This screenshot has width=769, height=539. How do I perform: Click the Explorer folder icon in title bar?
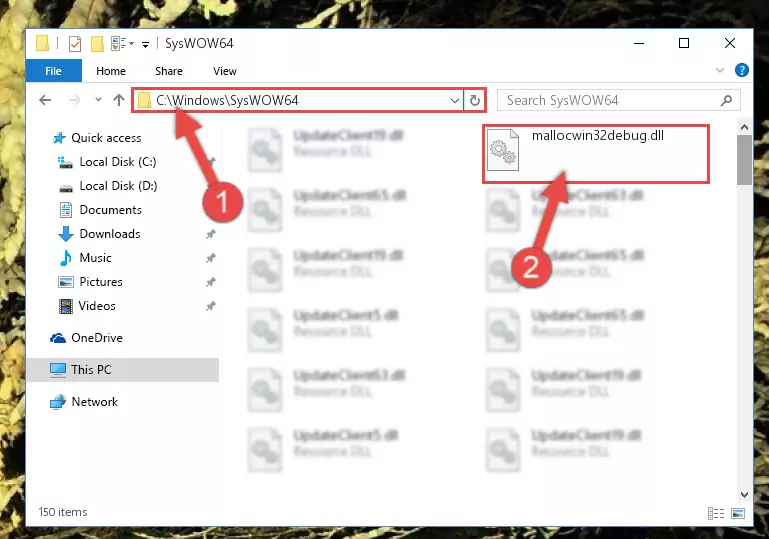click(43, 44)
